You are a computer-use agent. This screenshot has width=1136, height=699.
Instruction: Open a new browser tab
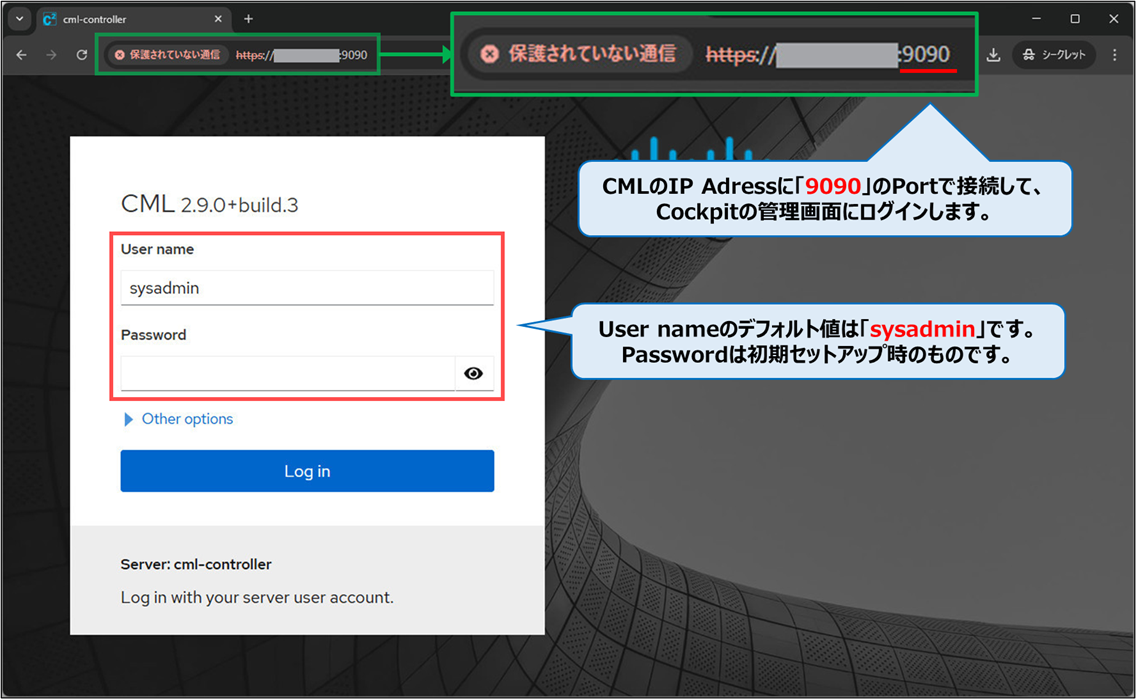click(x=248, y=19)
